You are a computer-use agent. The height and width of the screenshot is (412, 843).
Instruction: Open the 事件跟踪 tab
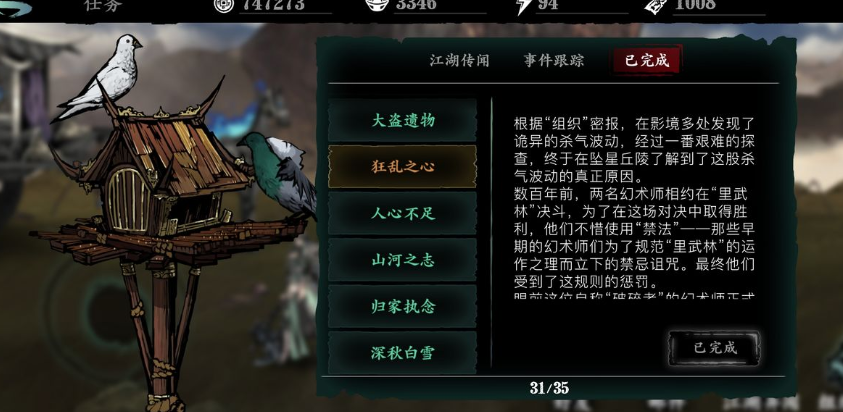(554, 60)
